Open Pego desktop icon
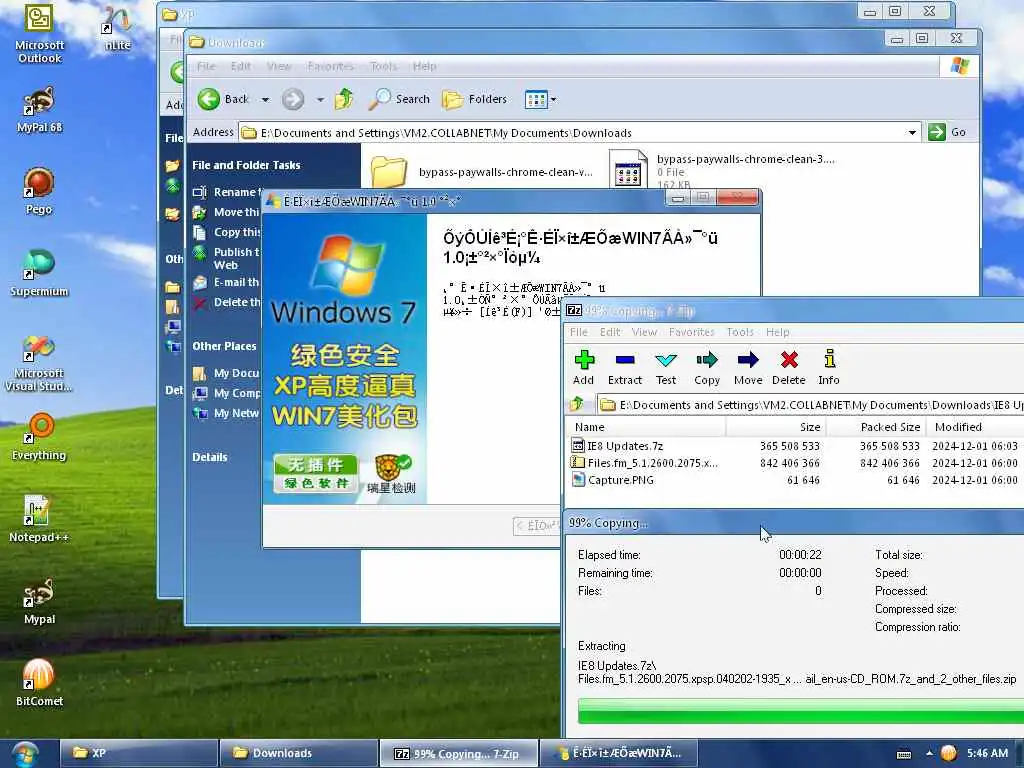The image size is (1024, 768). [x=39, y=191]
